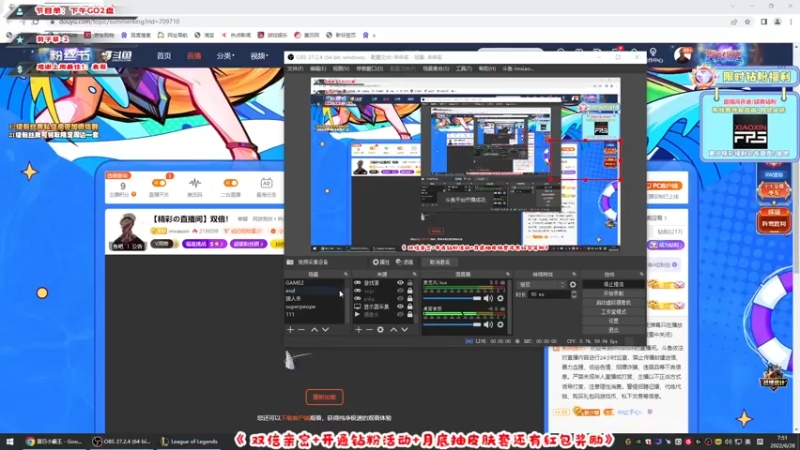Adjust the microphone volume slider in the mixer

coord(452,298)
